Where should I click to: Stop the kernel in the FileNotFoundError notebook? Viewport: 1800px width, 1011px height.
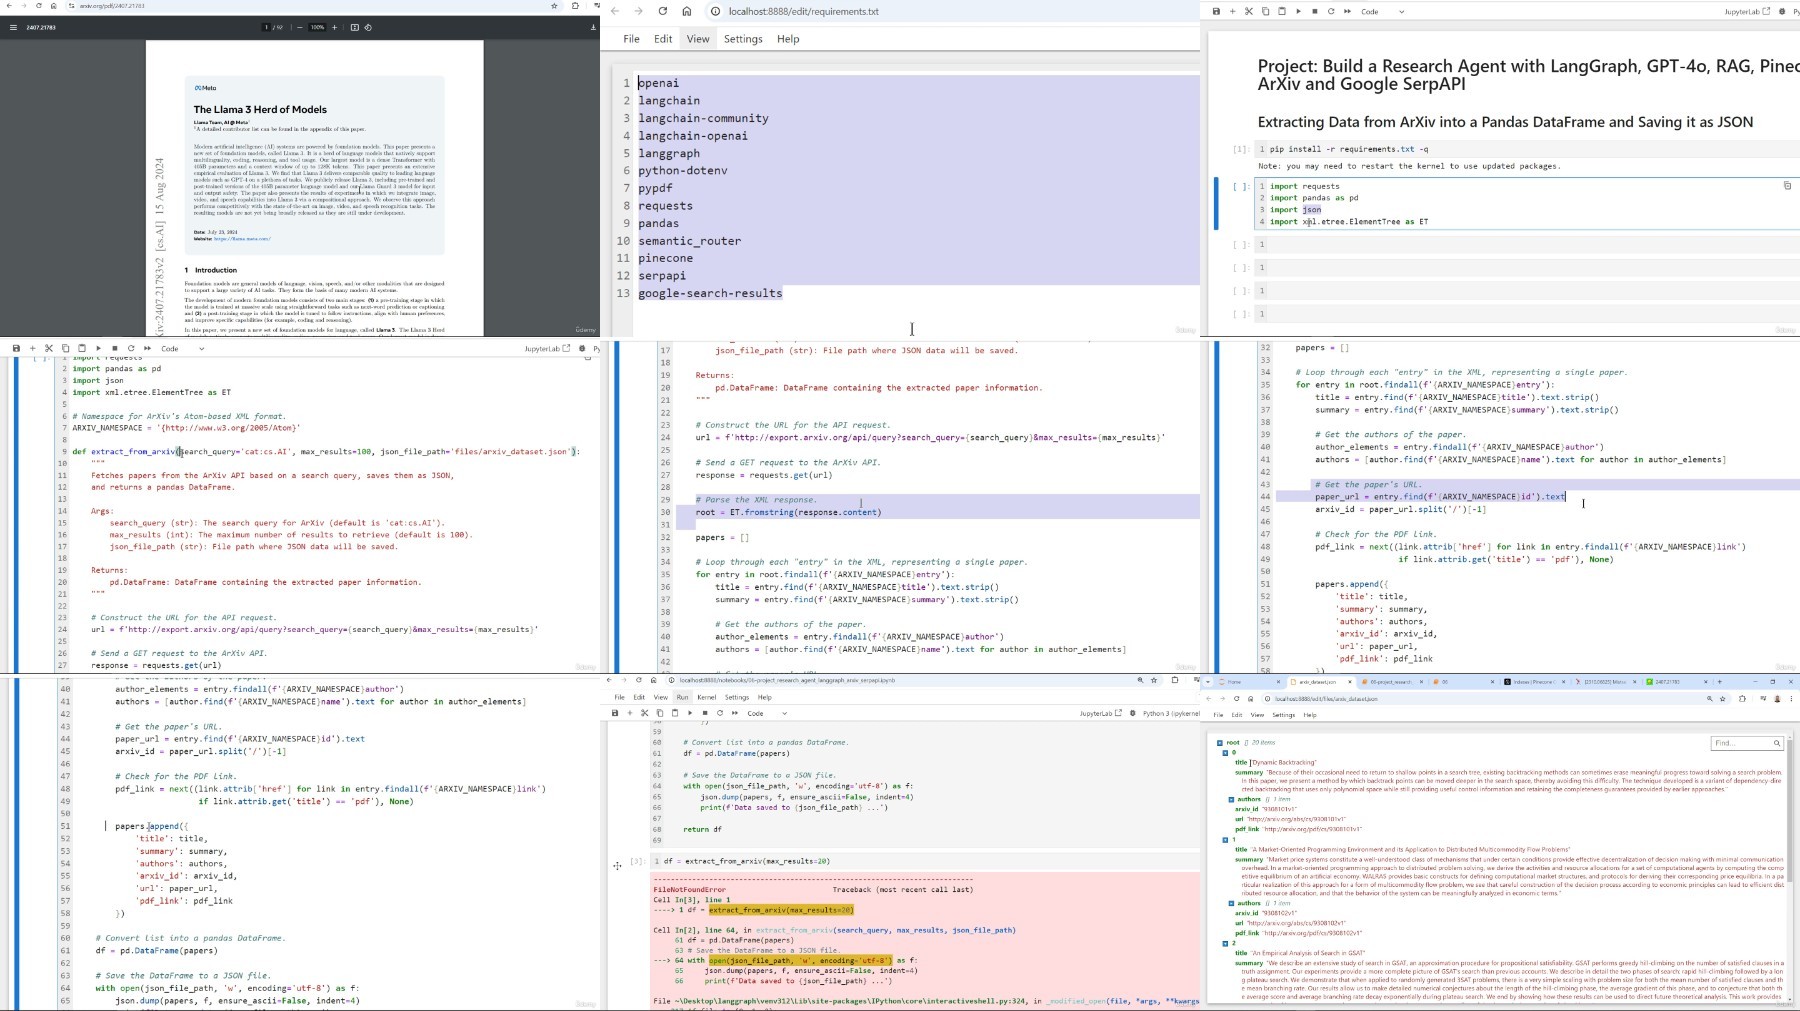(x=705, y=713)
